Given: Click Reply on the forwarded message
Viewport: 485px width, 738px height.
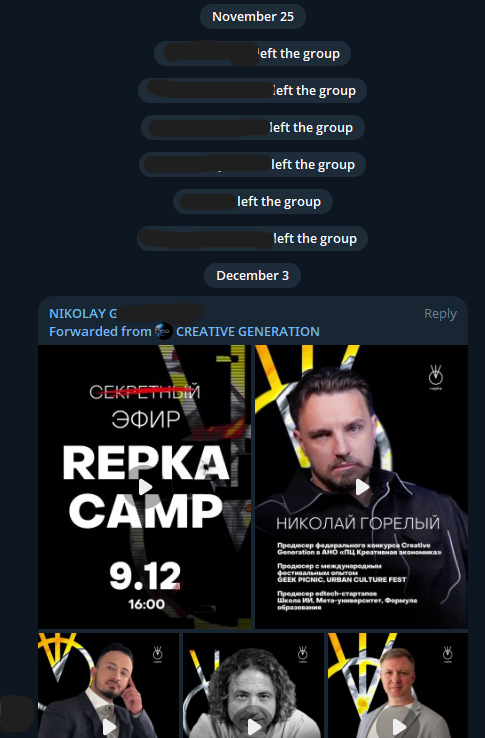Looking at the screenshot, I should pyautogui.click(x=440, y=313).
